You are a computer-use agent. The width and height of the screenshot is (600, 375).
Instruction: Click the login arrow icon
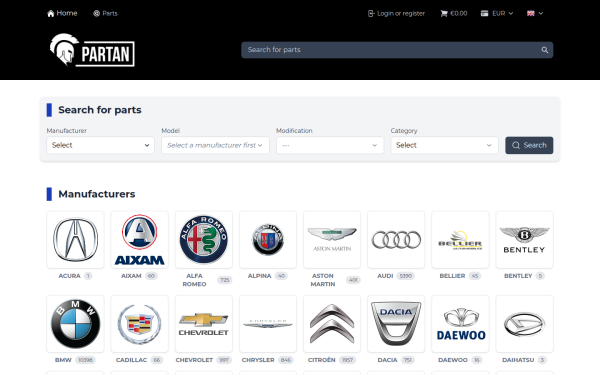pos(371,14)
